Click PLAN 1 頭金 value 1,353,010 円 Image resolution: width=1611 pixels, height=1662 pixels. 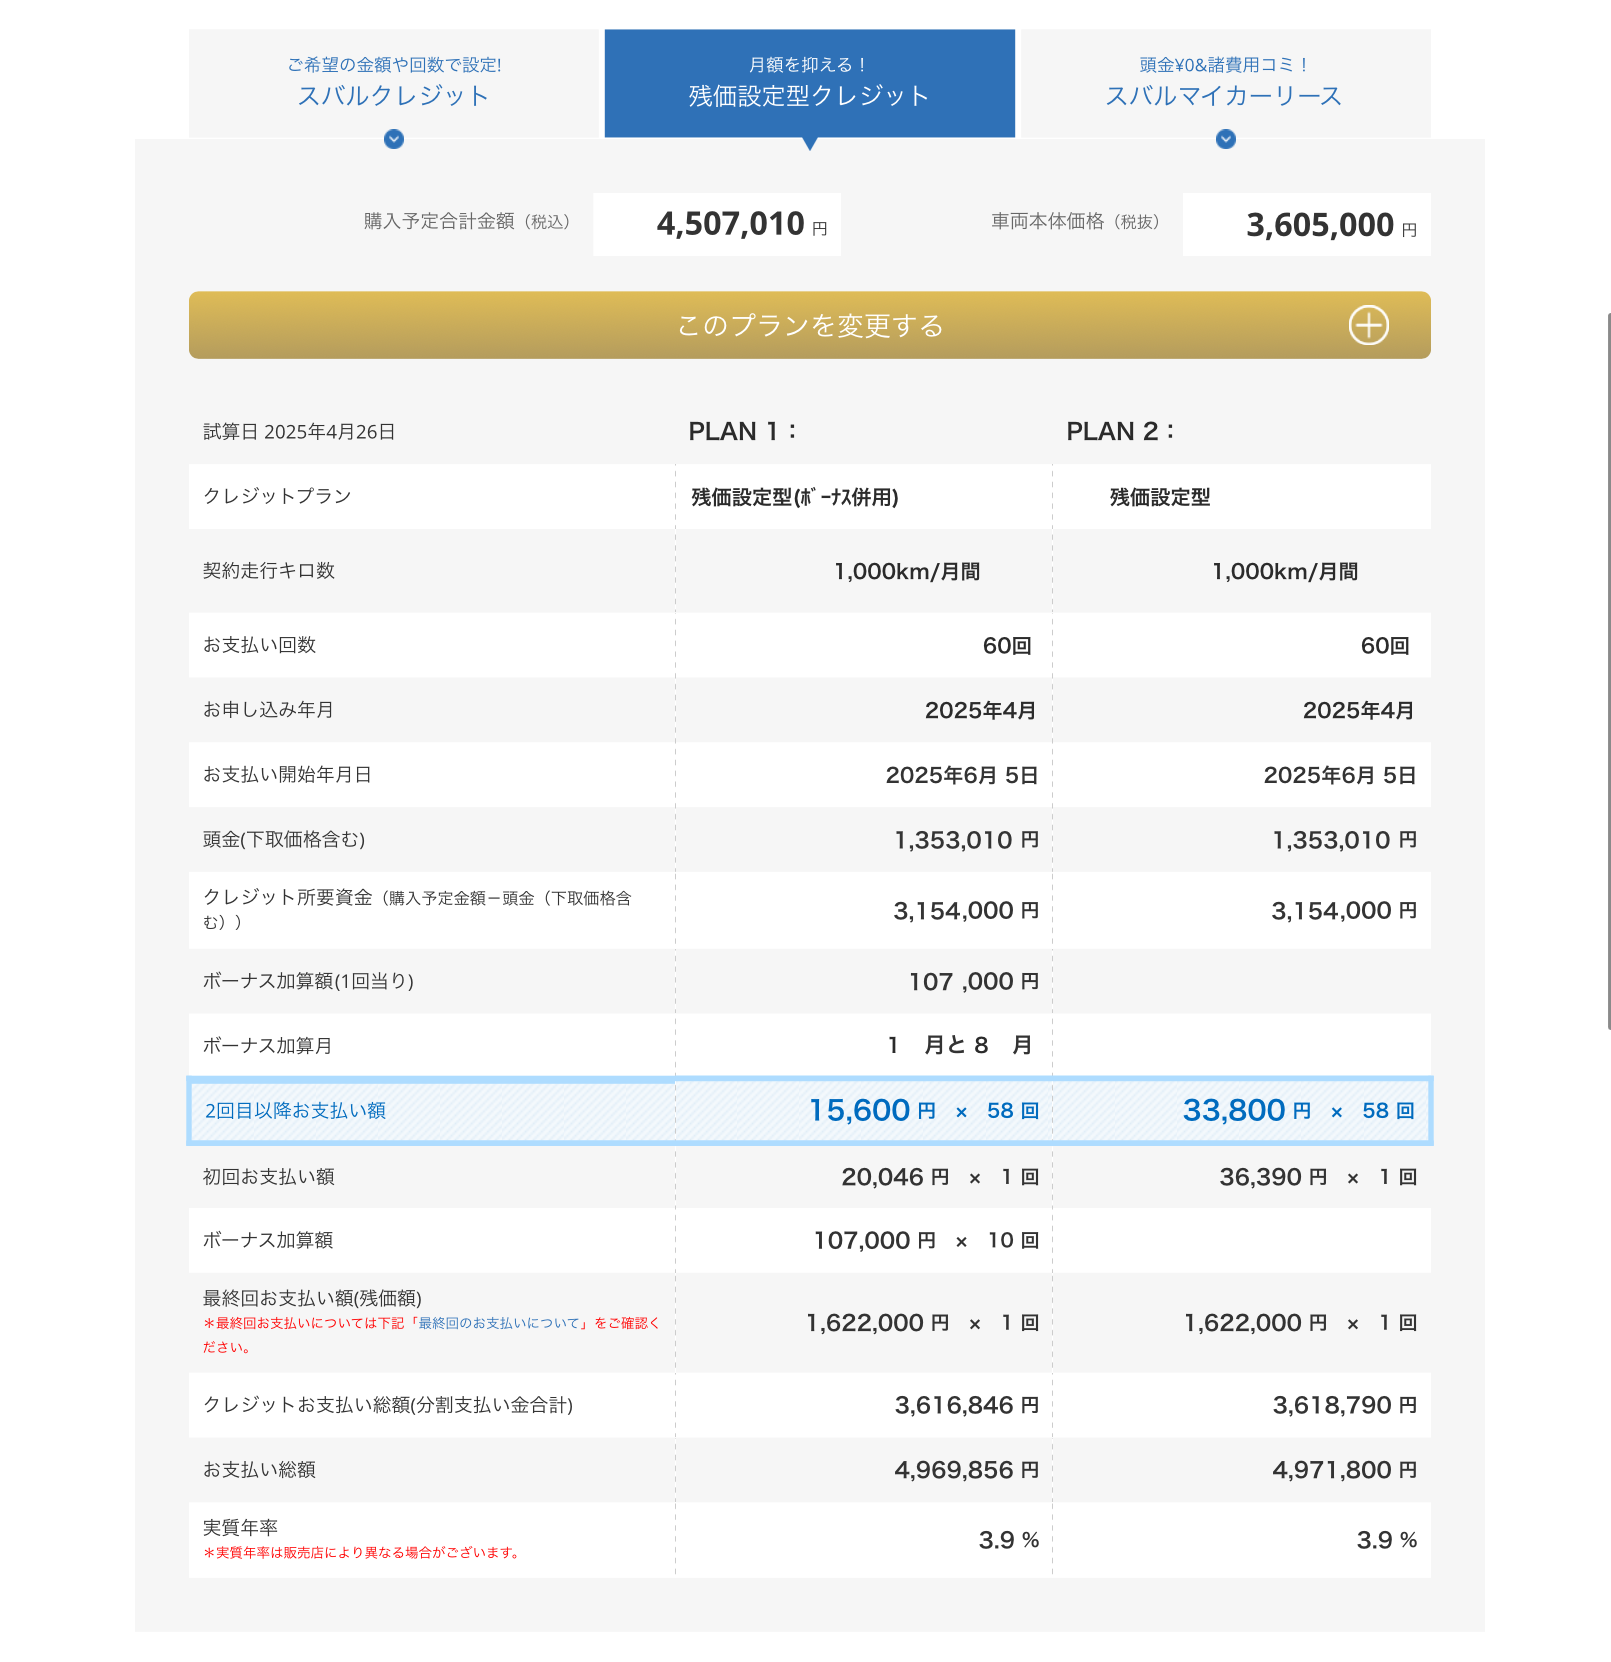(967, 840)
